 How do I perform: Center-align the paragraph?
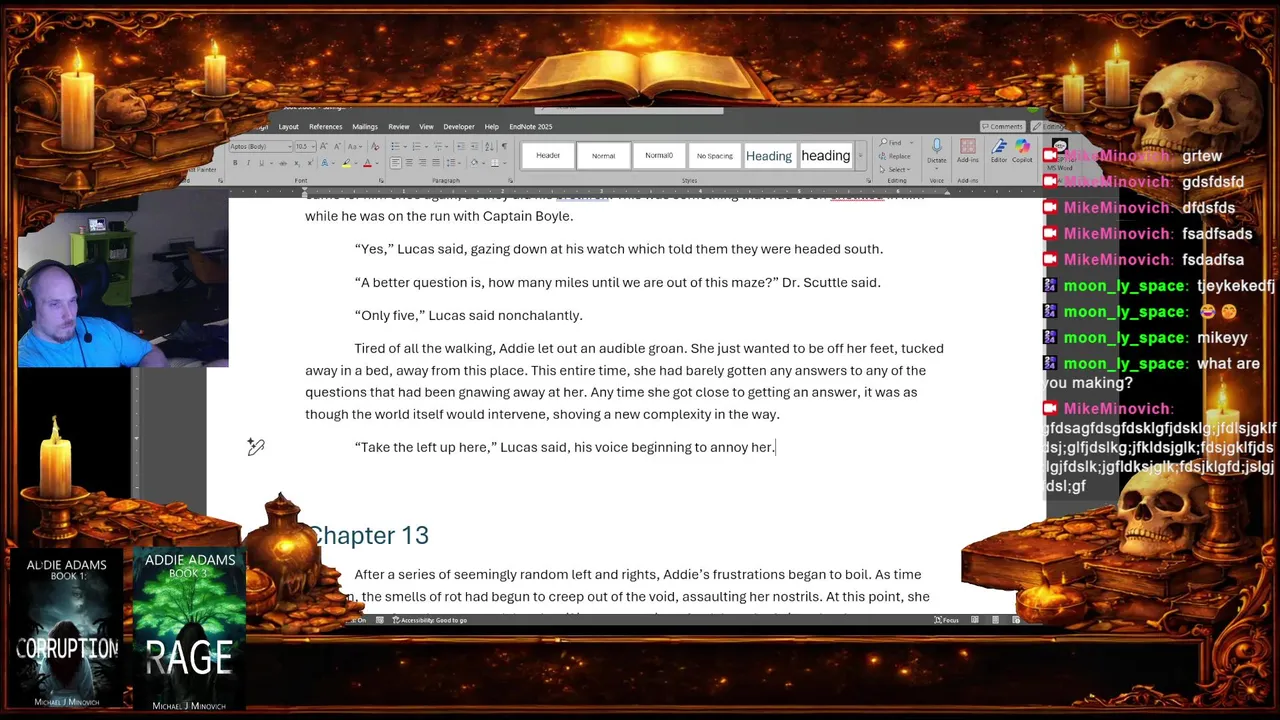(409, 162)
